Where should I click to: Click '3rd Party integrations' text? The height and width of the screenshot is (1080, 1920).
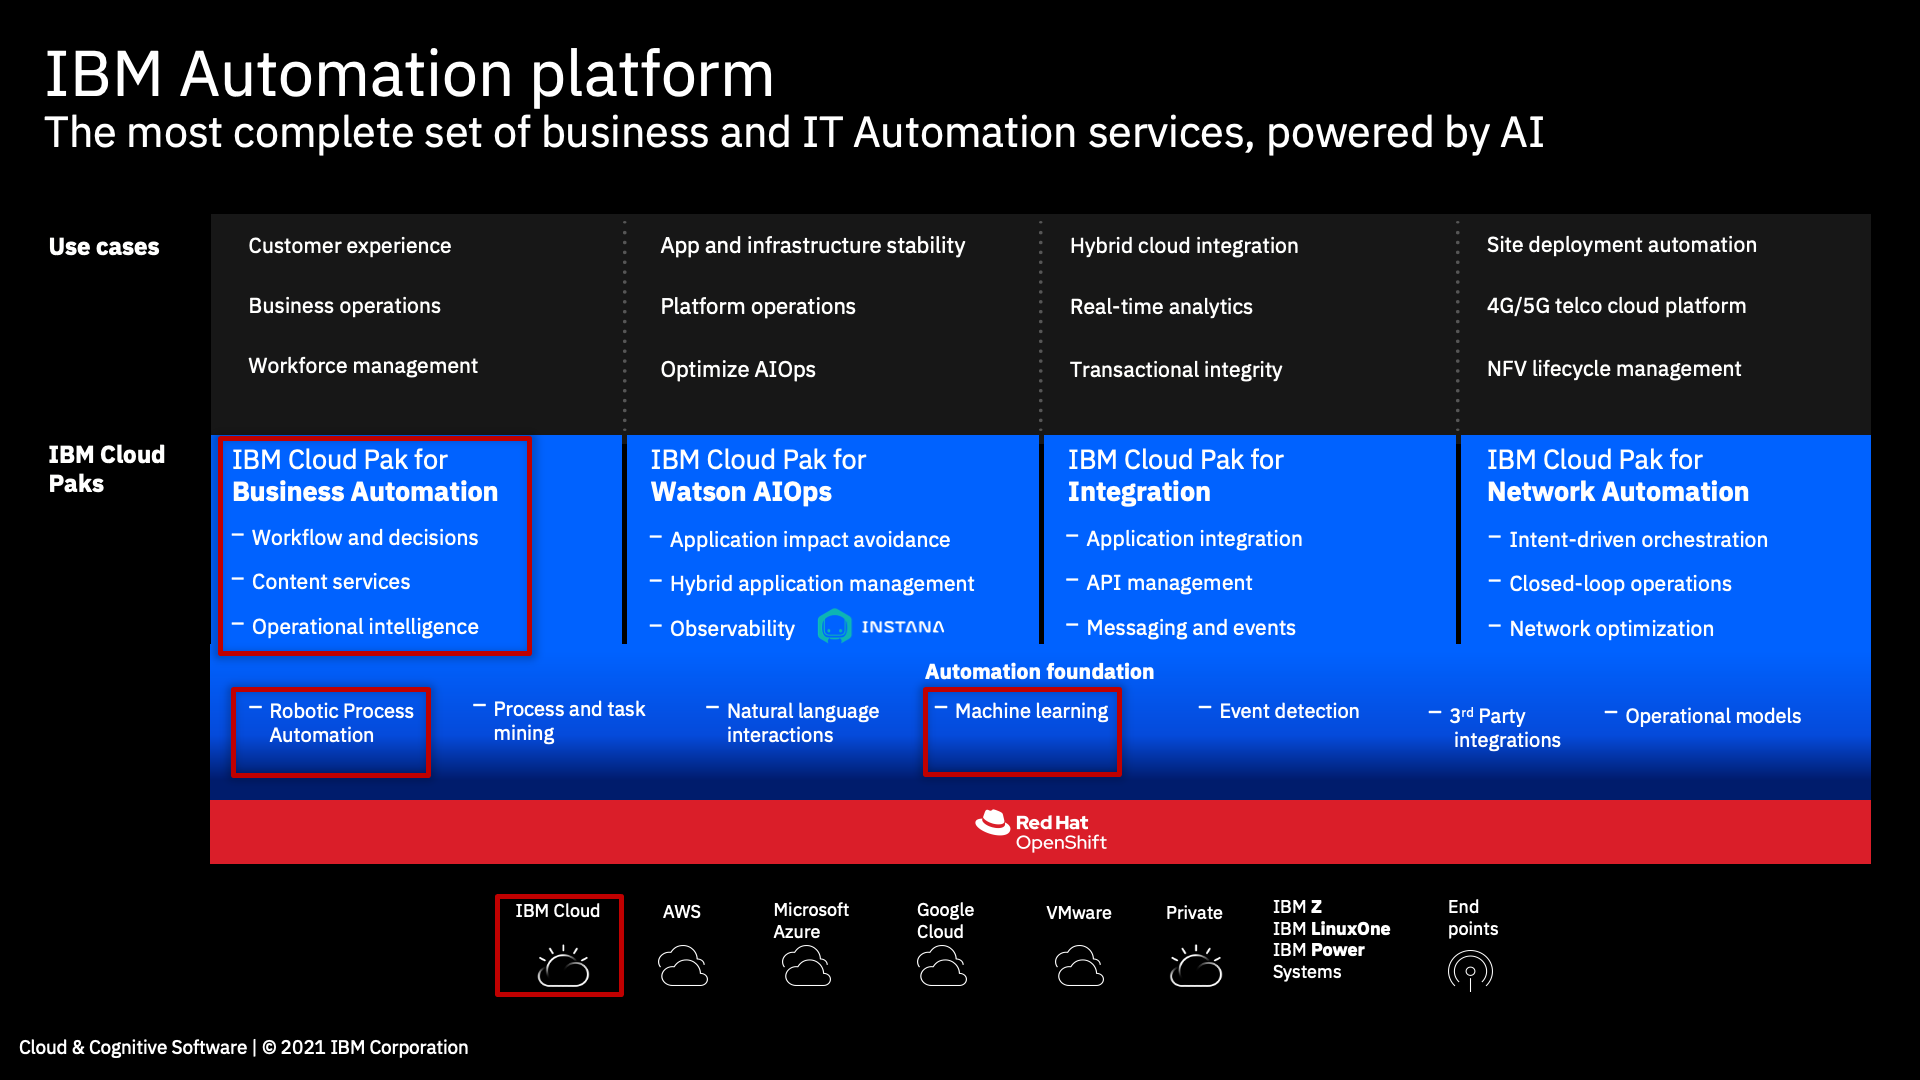[1505, 728]
